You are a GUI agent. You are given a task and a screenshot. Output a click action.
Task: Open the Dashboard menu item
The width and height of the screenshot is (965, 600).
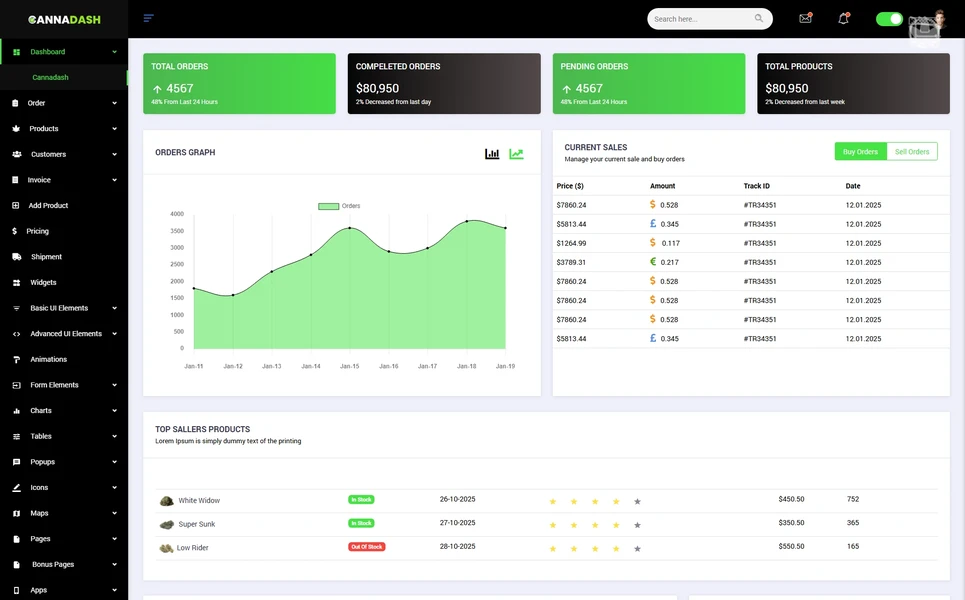click(47, 51)
